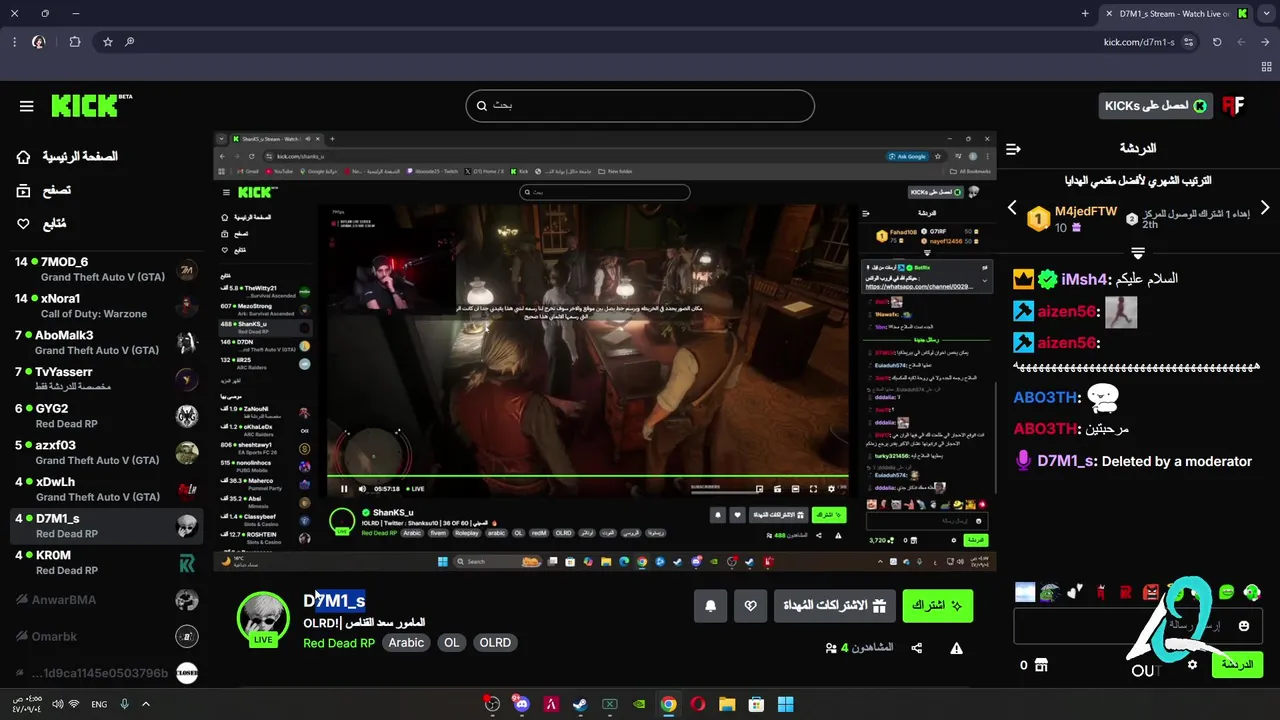
Task: Click the share icon under the stream
Action: pyautogui.click(x=916, y=648)
